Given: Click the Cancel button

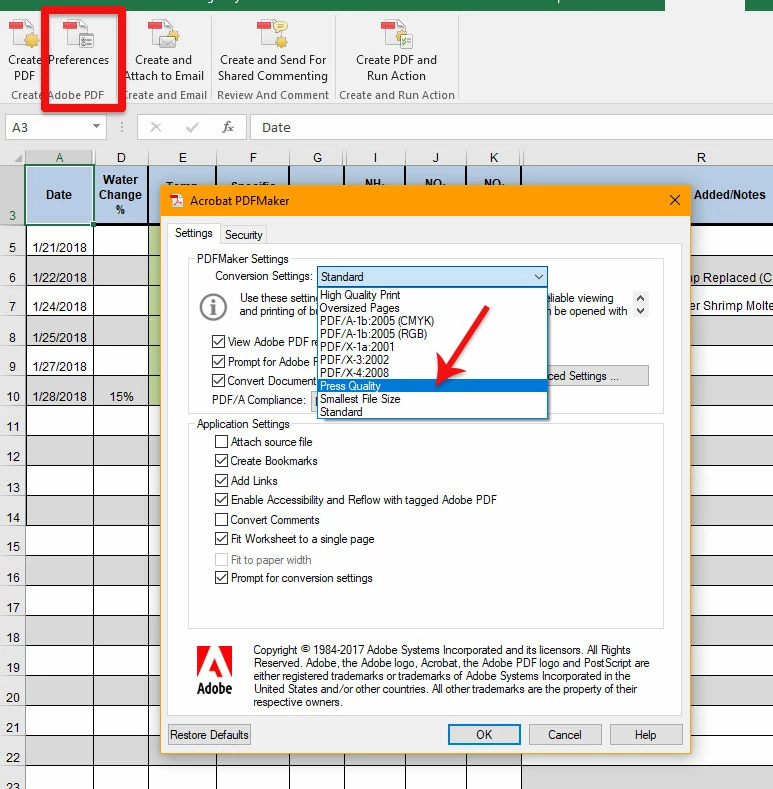Looking at the screenshot, I should click(x=565, y=735).
